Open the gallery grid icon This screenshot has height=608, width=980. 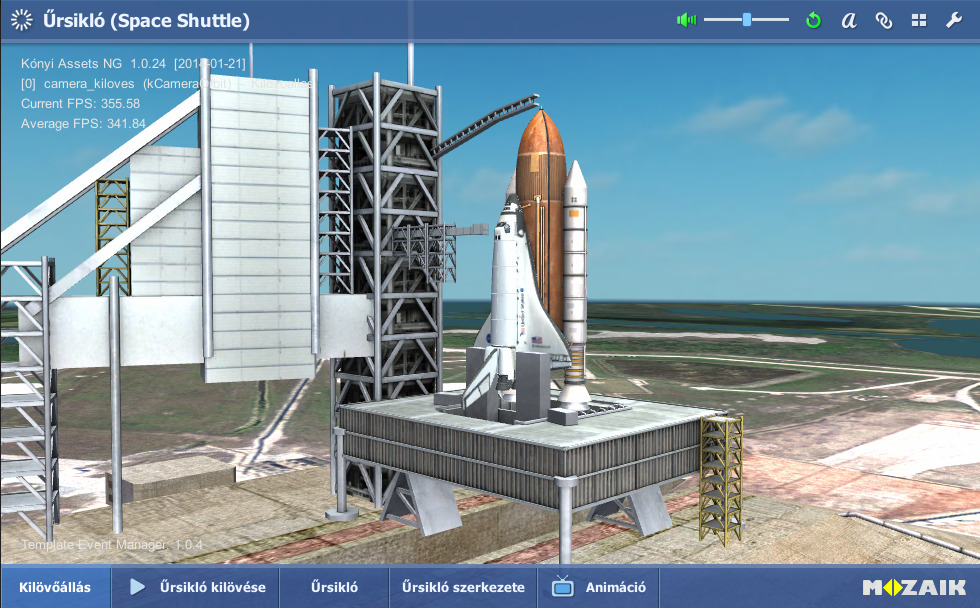click(x=918, y=20)
